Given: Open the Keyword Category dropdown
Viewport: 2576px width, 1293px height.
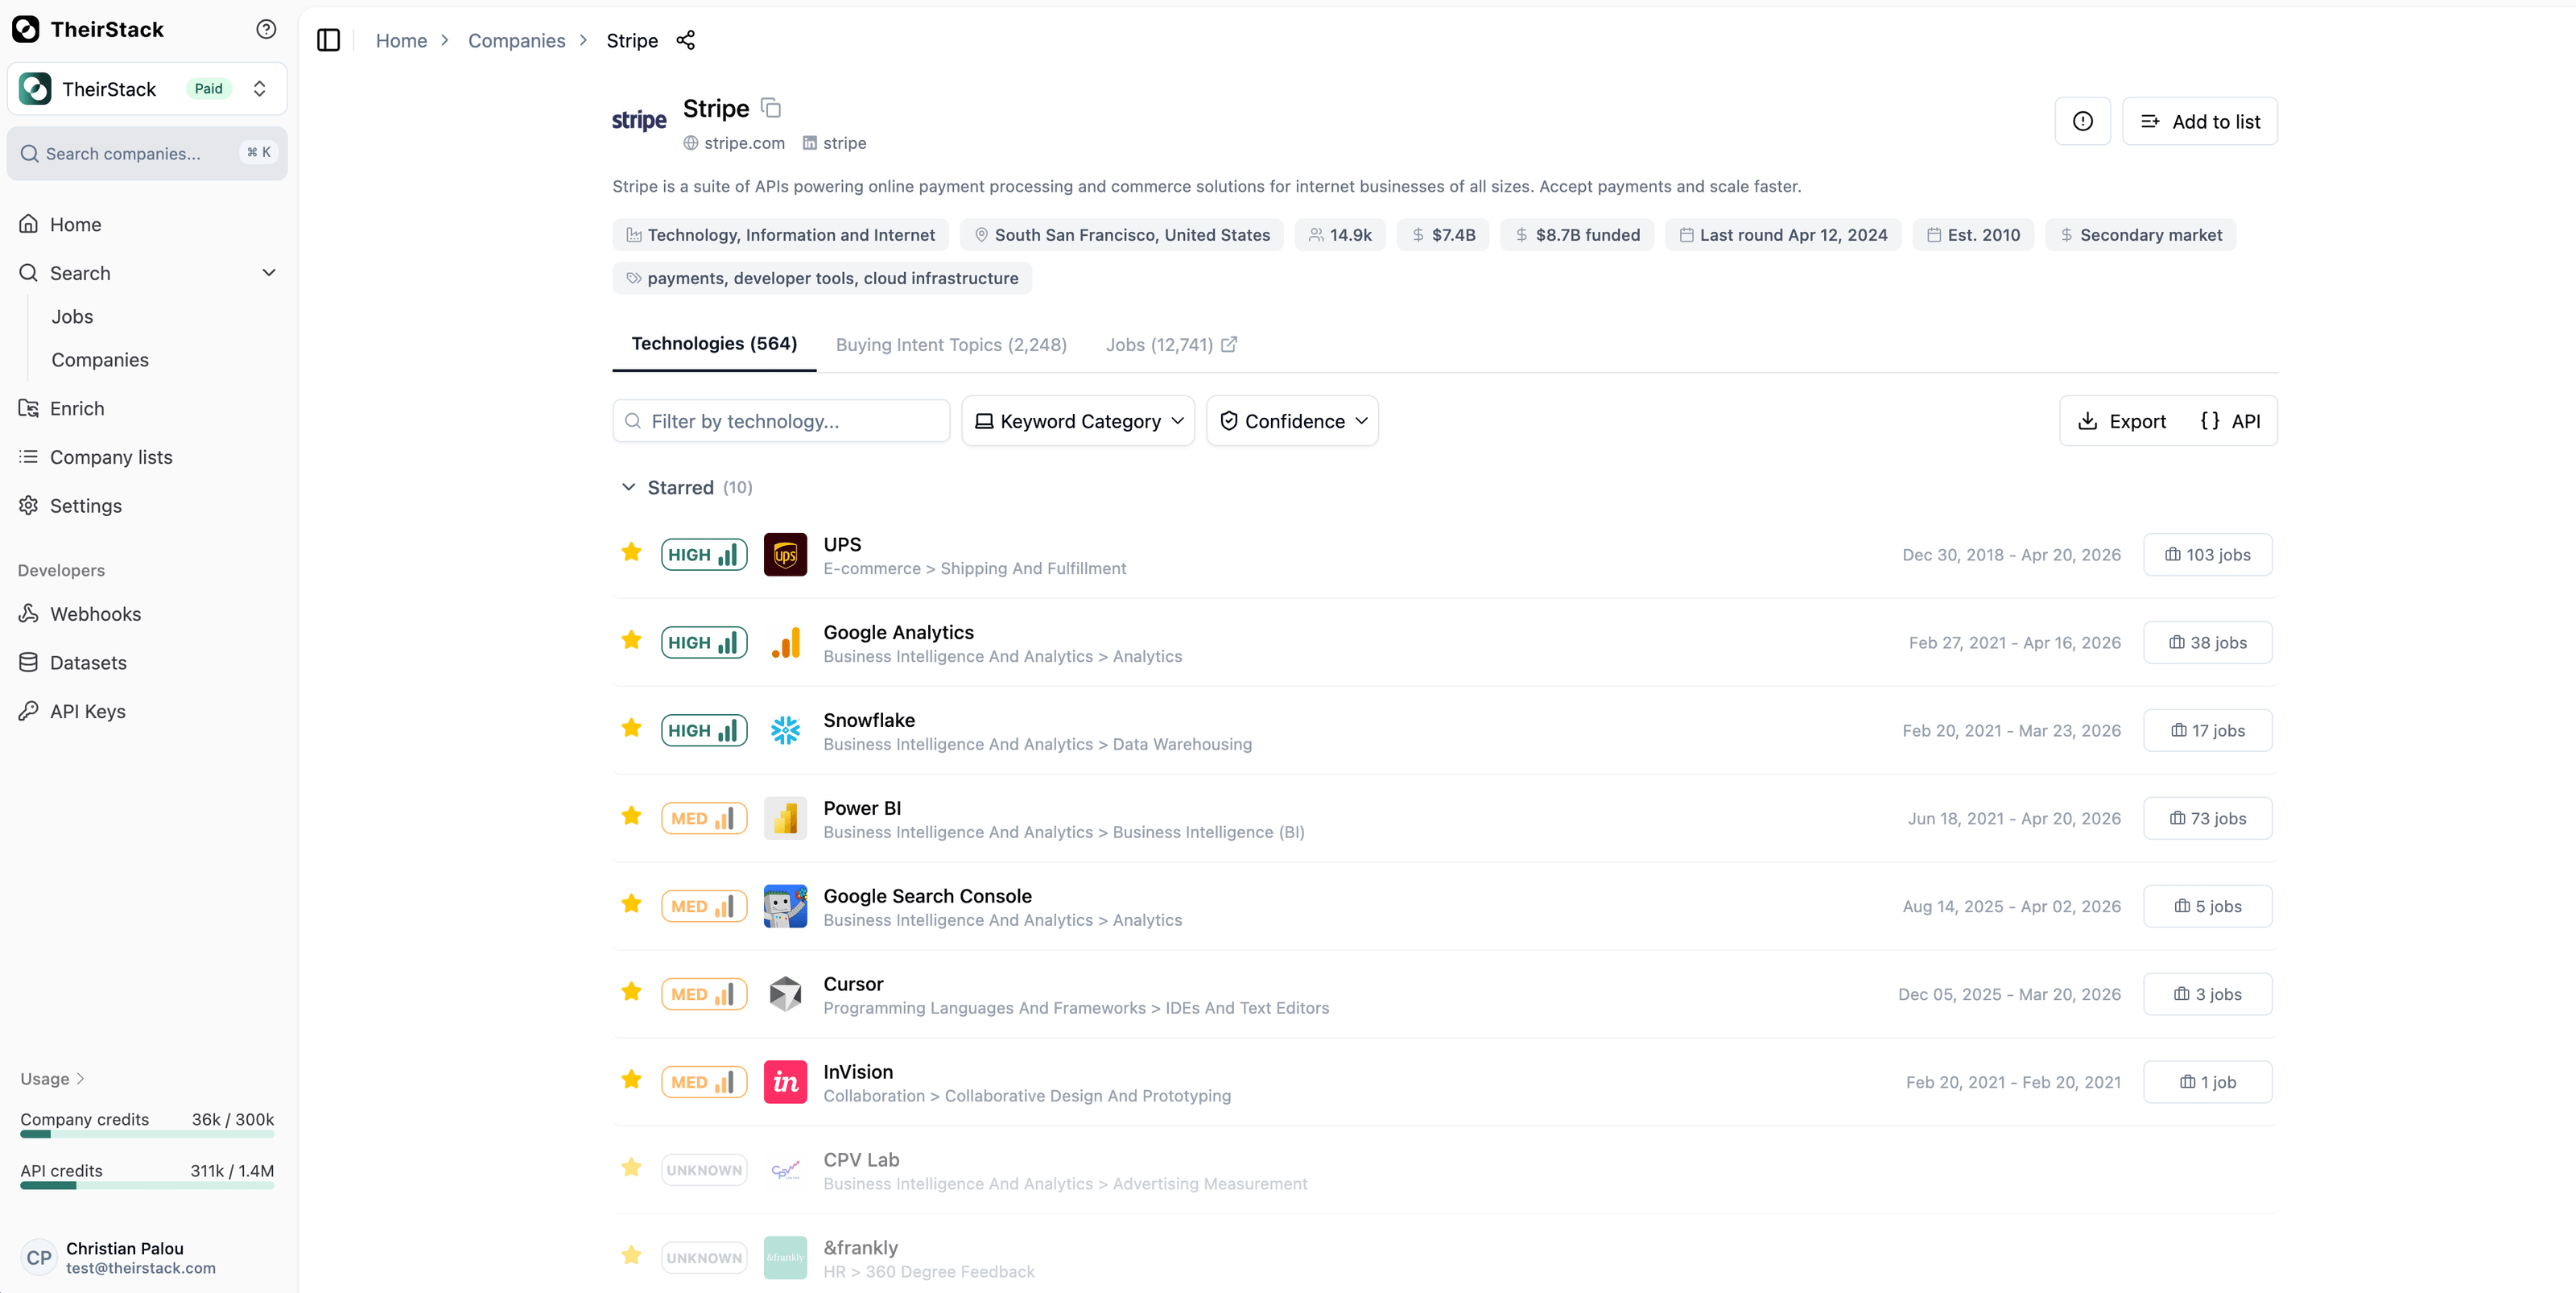Looking at the screenshot, I should [1078, 421].
